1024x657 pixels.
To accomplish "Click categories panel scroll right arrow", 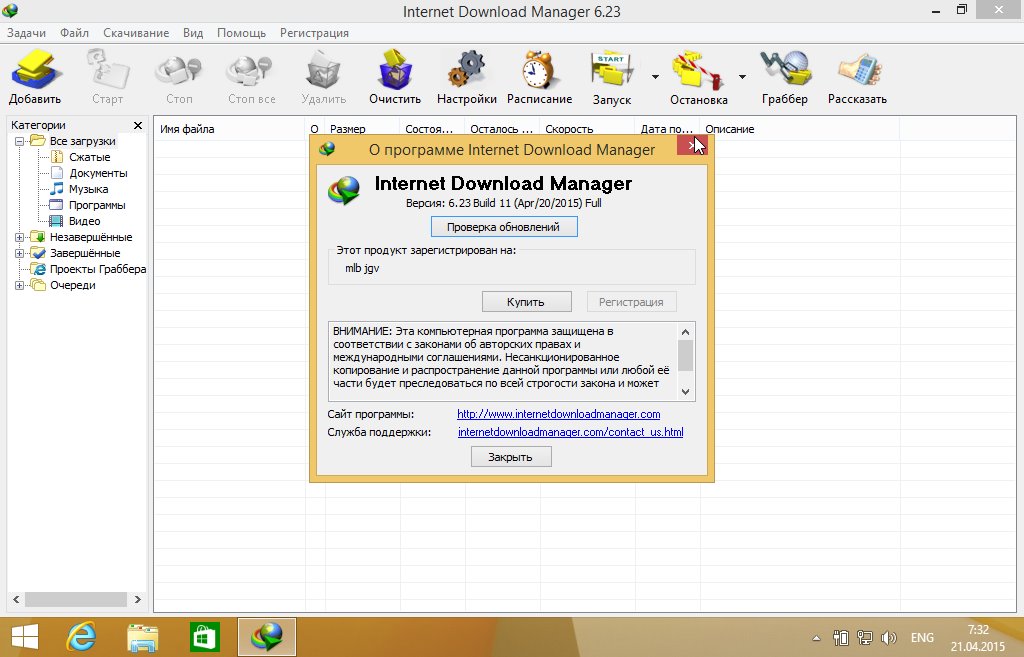I will click(x=137, y=600).
